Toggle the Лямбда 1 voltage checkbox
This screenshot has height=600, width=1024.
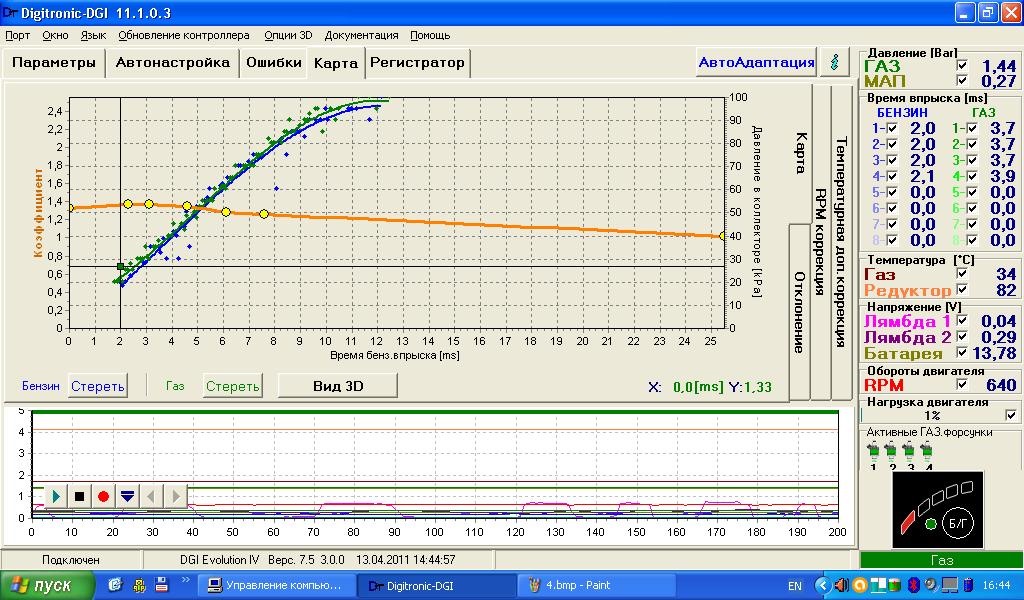coord(961,321)
